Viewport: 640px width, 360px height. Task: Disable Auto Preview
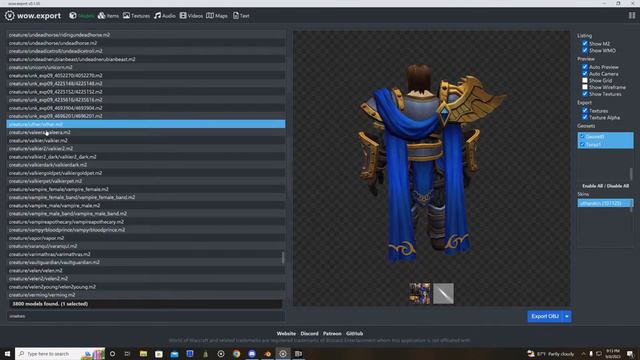585,67
